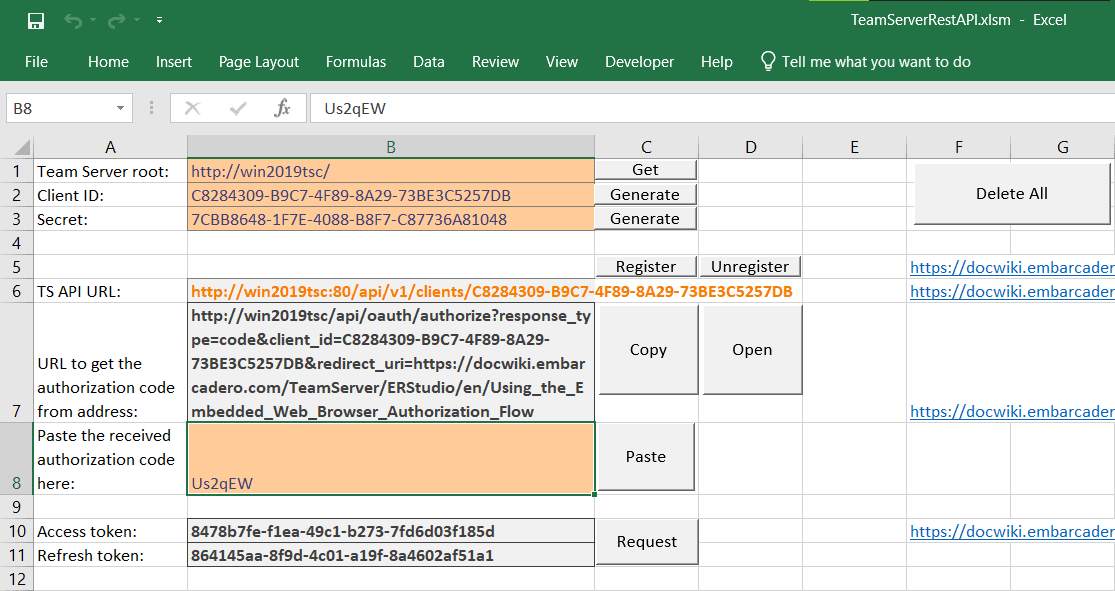The height and width of the screenshot is (591, 1115).
Task: Click the Undo arrow icon
Action: tap(73, 21)
